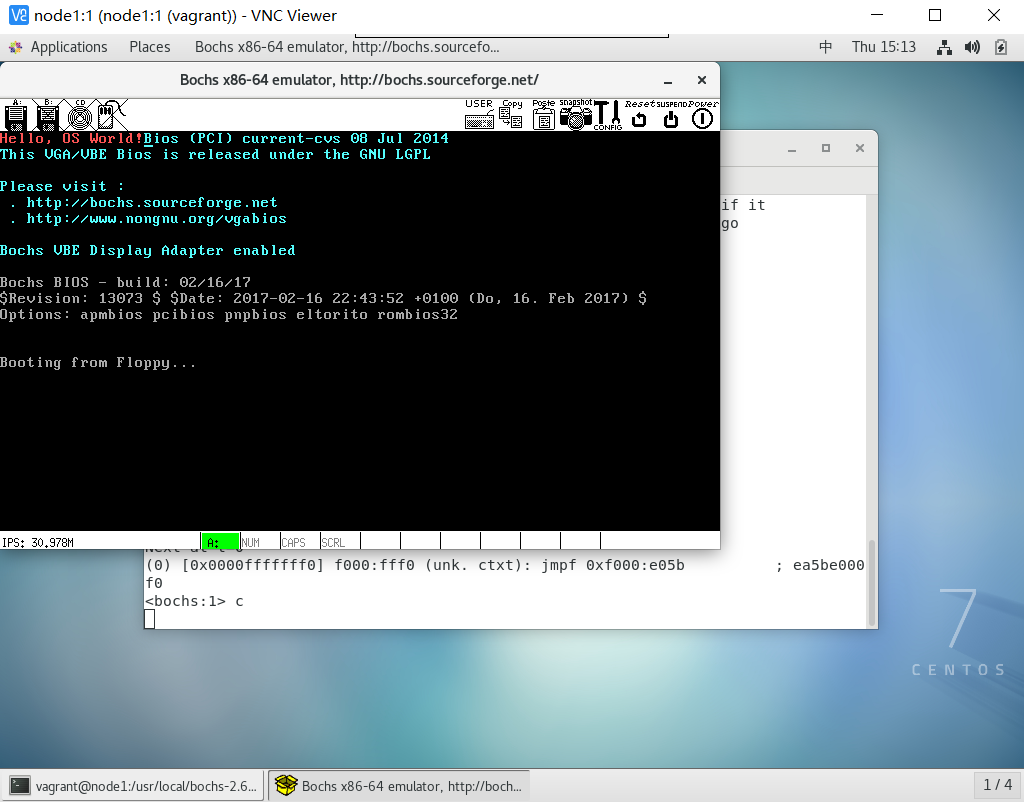Open the clock calendar showing Thu 15:13
Image resolution: width=1024 pixels, height=802 pixels.
884,46
